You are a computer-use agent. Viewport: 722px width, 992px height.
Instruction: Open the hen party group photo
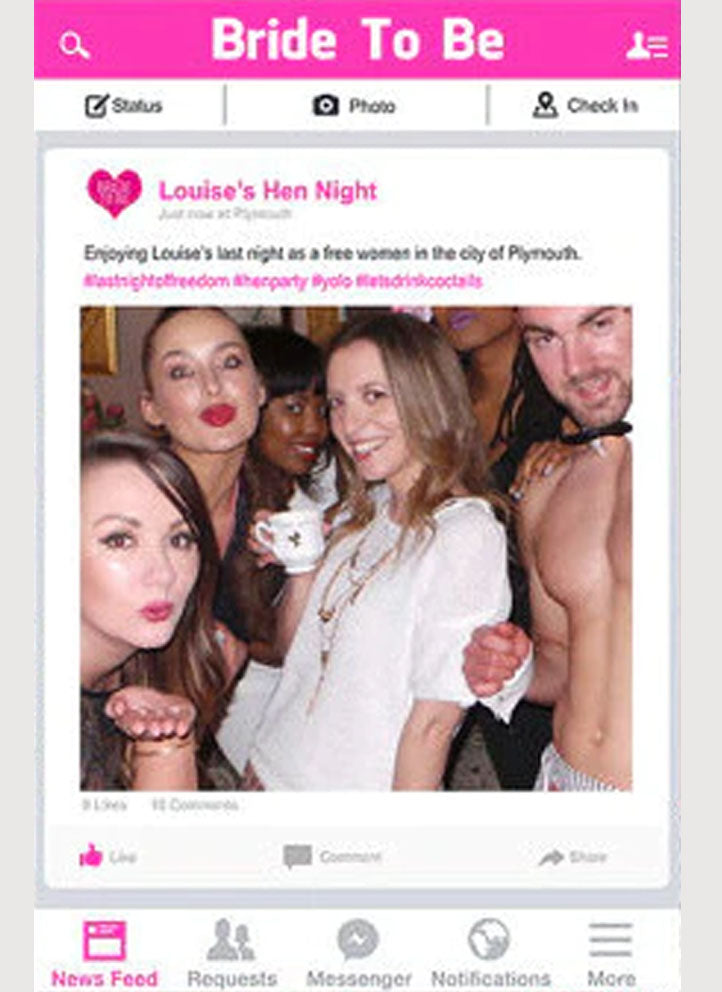coord(356,549)
